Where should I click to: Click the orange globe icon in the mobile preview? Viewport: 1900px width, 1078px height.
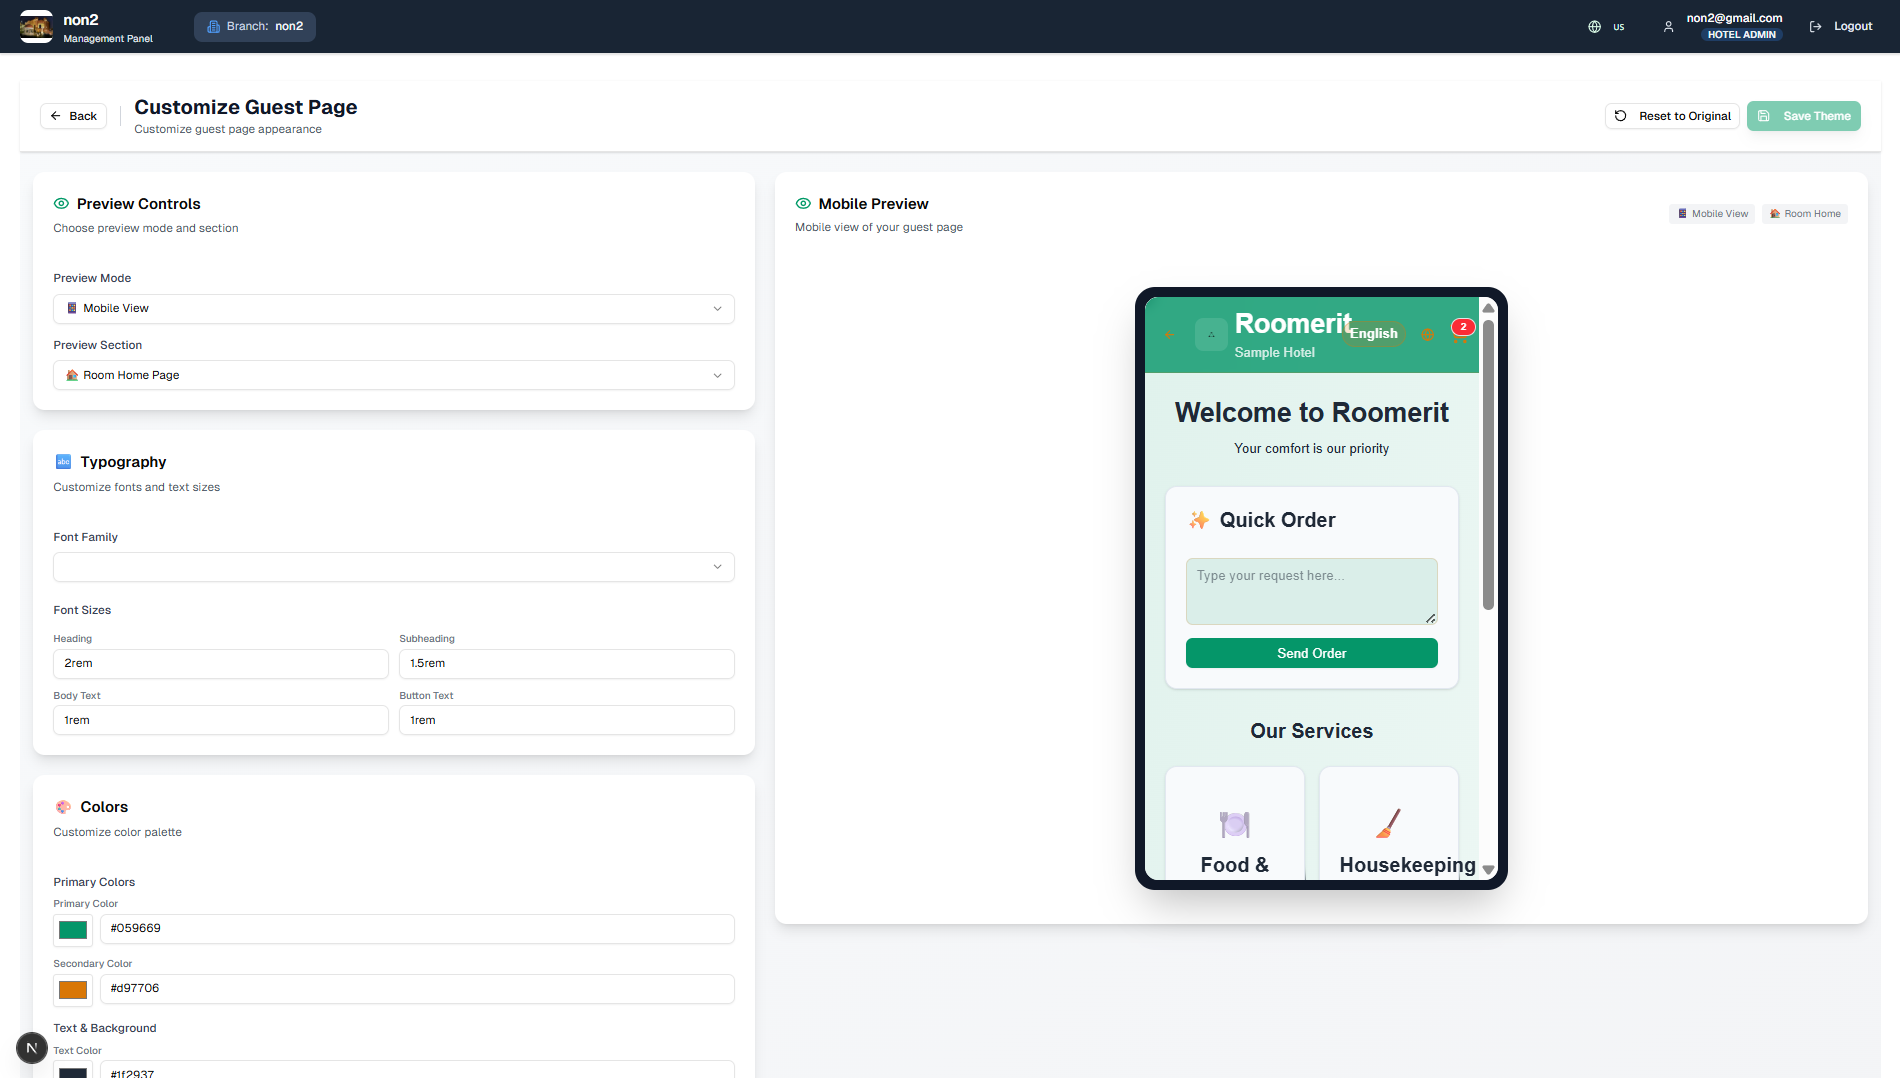(x=1427, y=334)
